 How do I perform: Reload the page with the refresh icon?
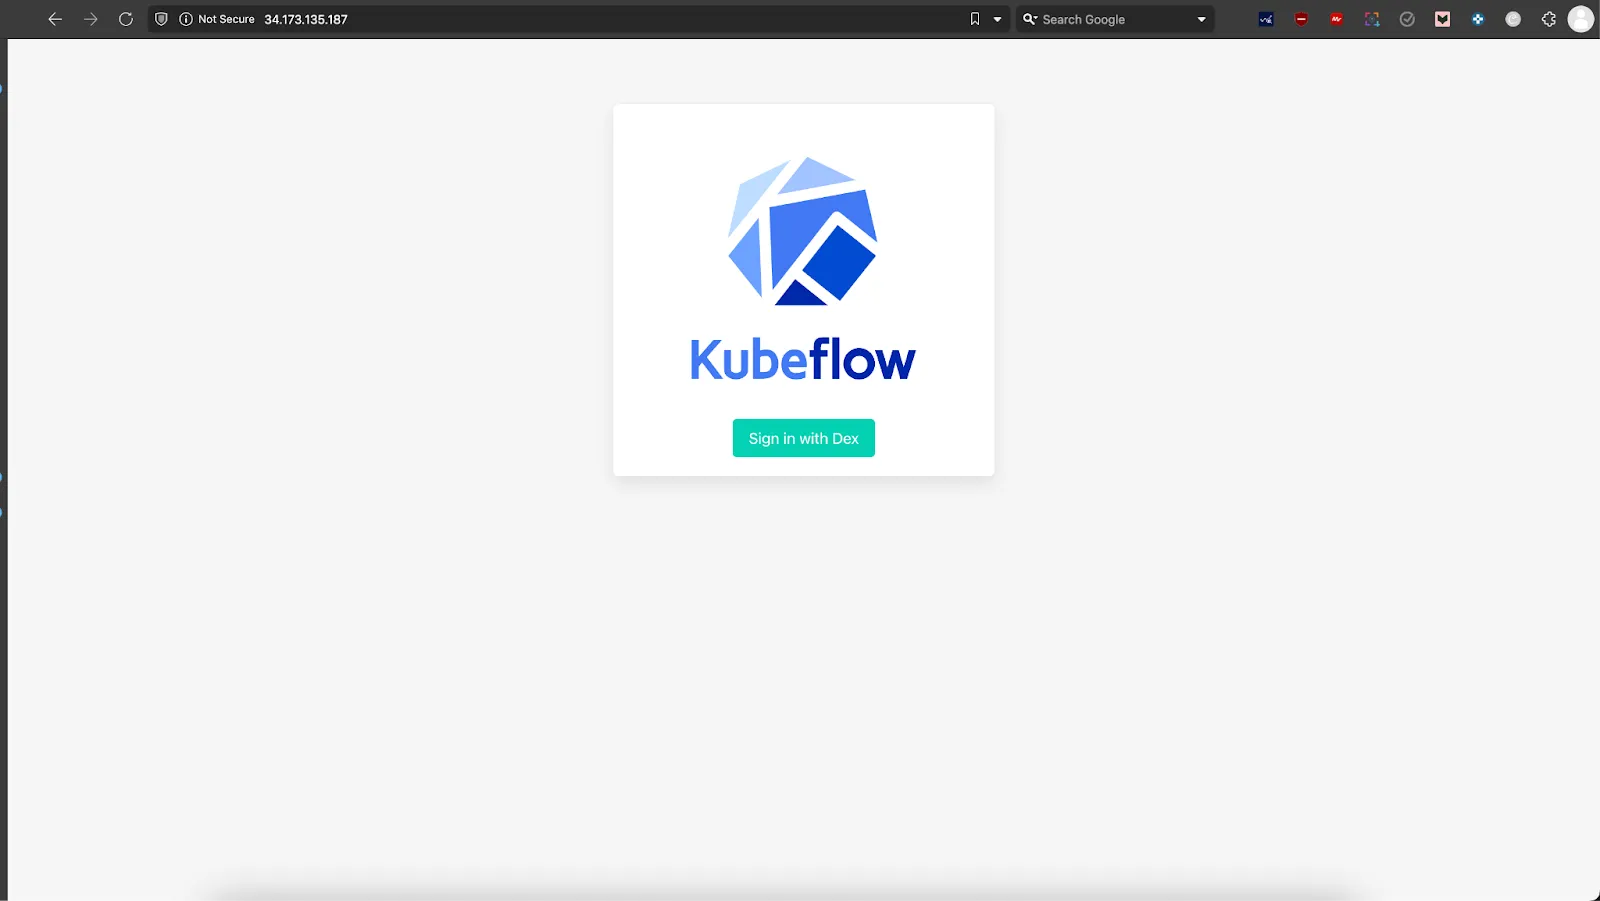tap(126, 19)
